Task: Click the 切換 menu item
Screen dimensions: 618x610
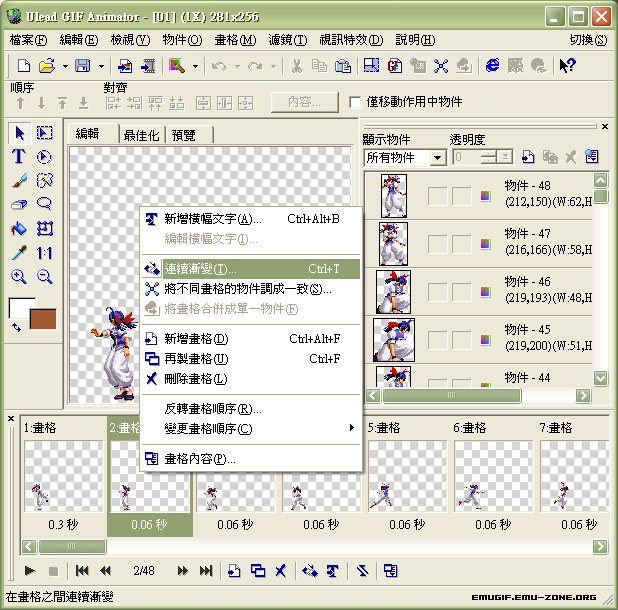Action: click(588, 40)
